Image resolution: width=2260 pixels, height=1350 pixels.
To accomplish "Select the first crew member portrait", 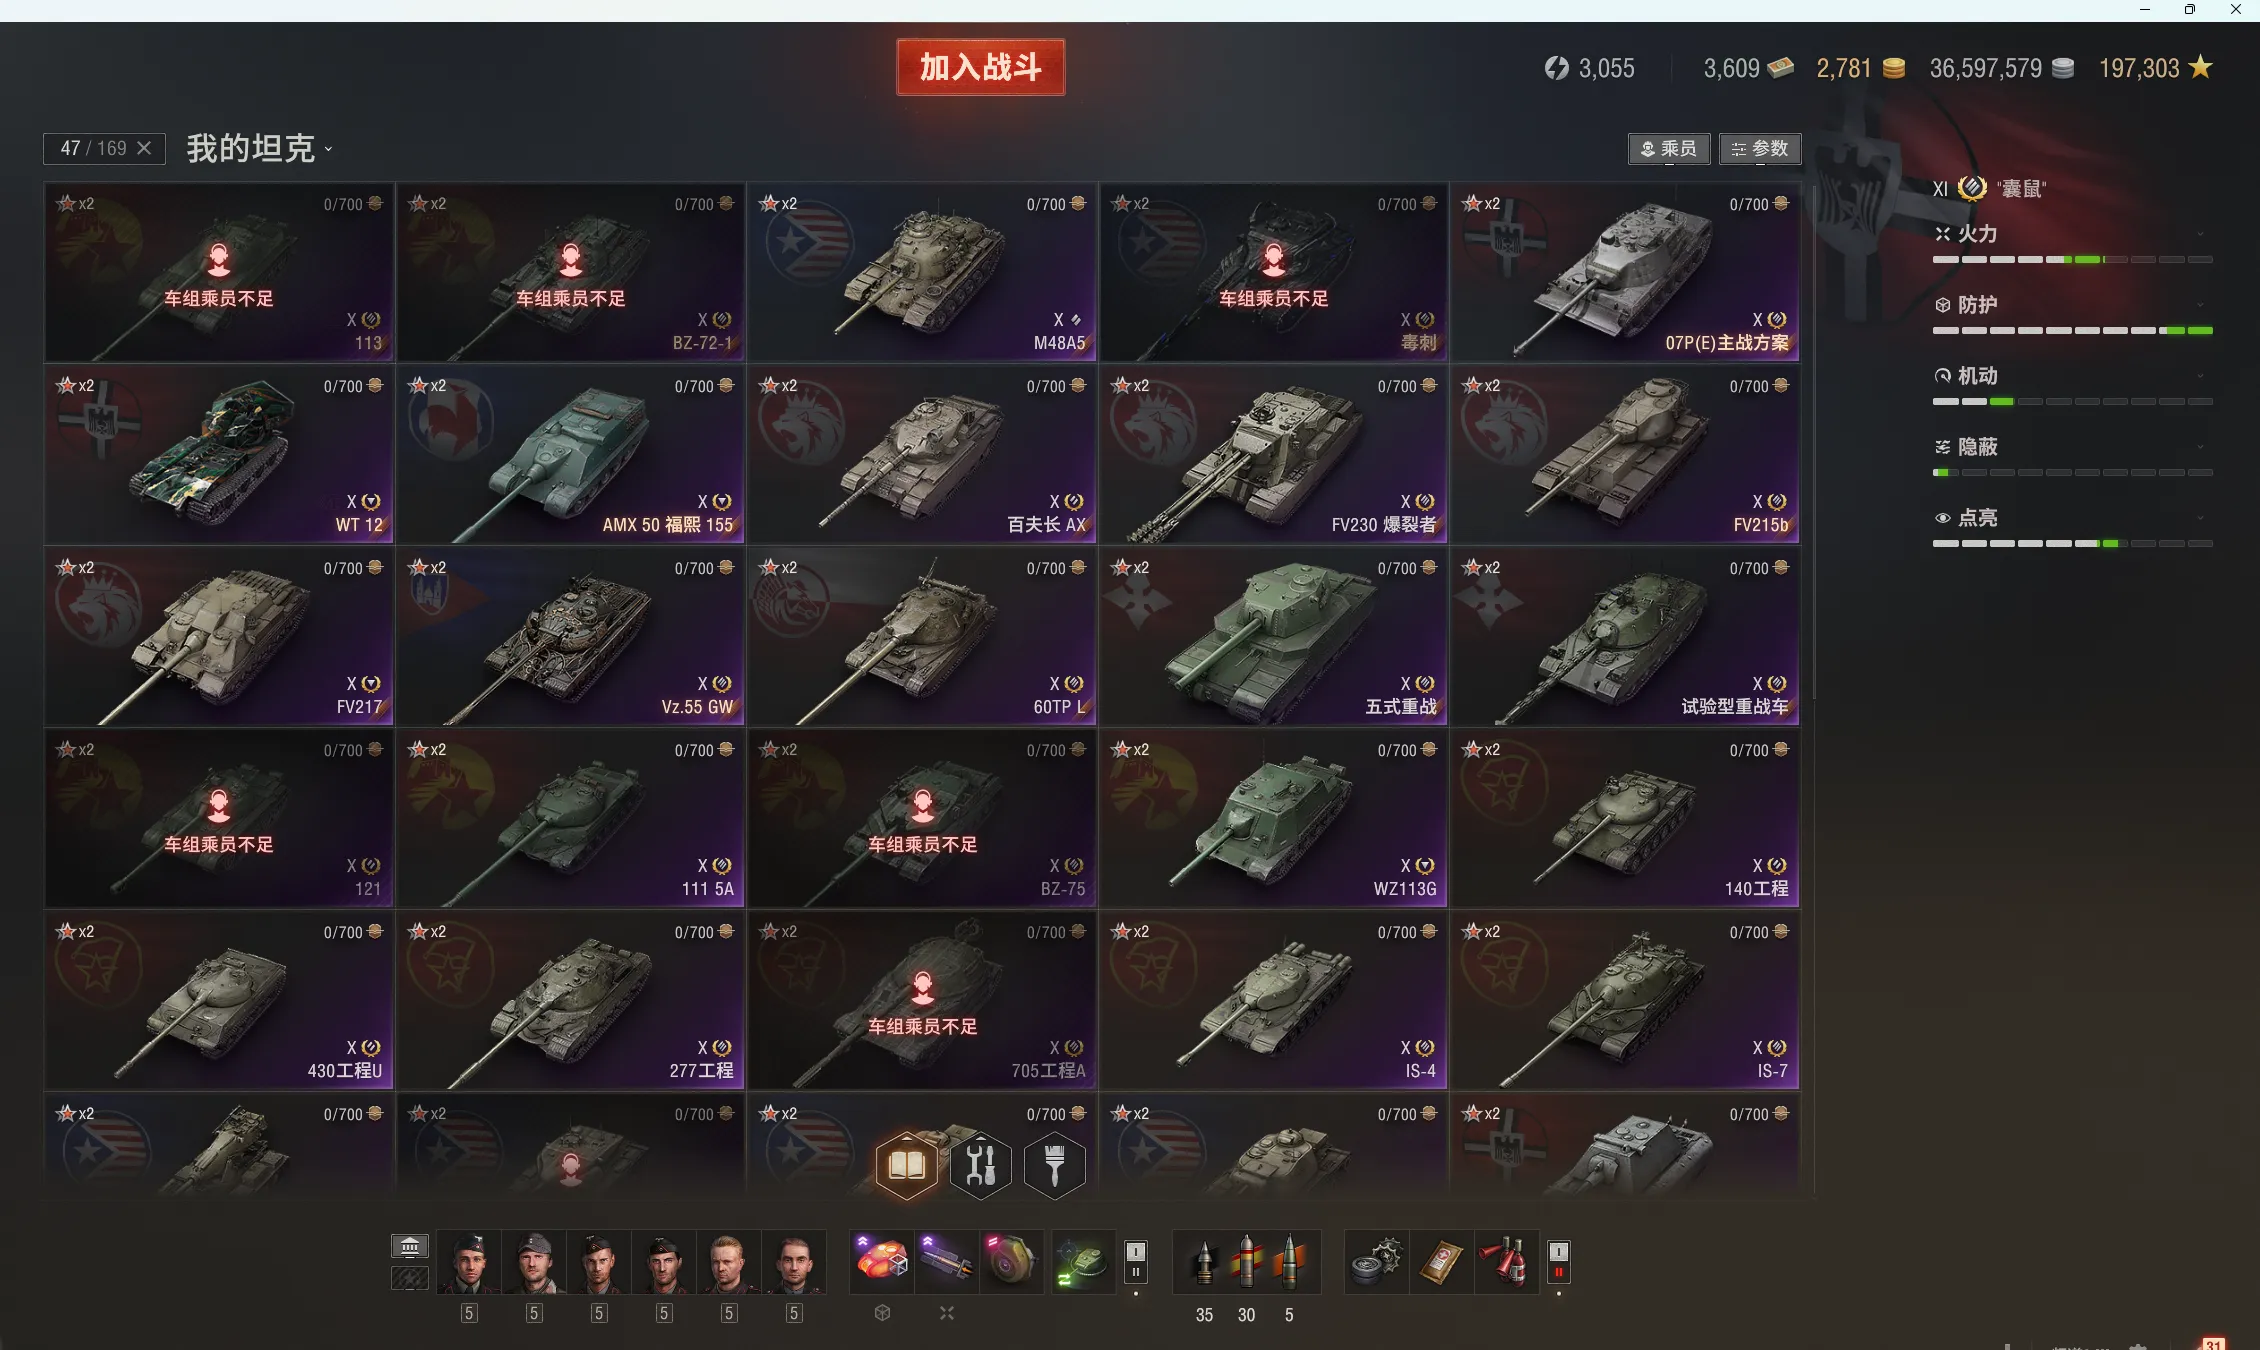I will tap(469, 1263).
